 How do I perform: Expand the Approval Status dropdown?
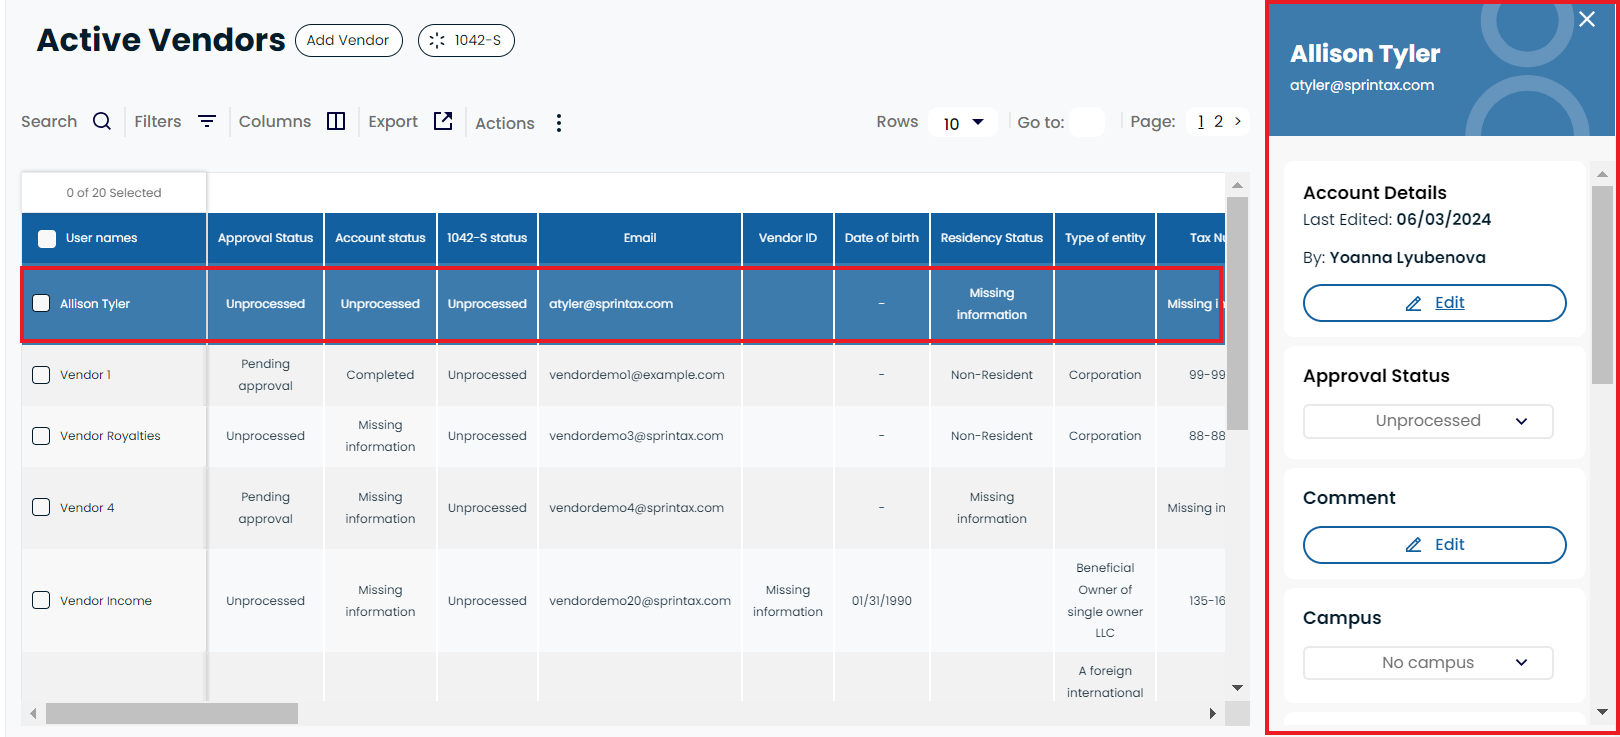(x=1428, y=421)
